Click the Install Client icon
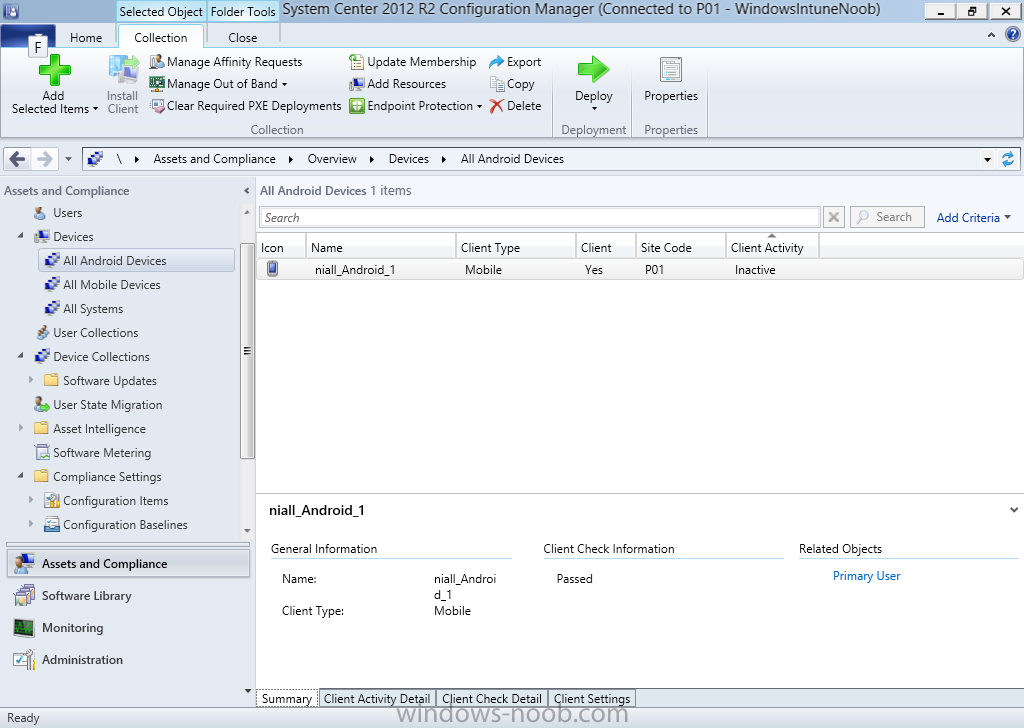This screenshot has height=728, width=1024. tap(123, 70)
